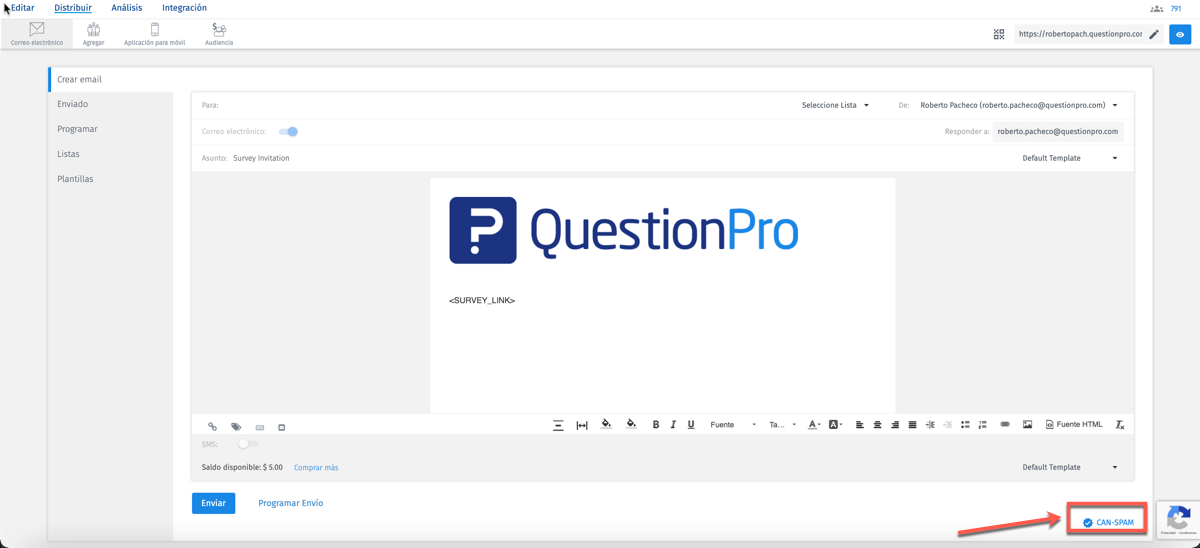The image size is (1200, 548).
Task: Open the Integración menu
Action: (x=184, y=8)
